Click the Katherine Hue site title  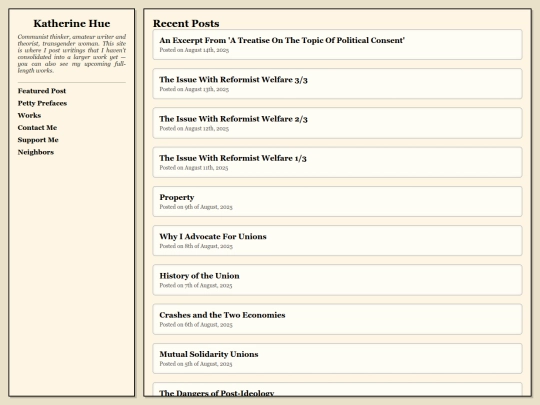coord(72,23)
